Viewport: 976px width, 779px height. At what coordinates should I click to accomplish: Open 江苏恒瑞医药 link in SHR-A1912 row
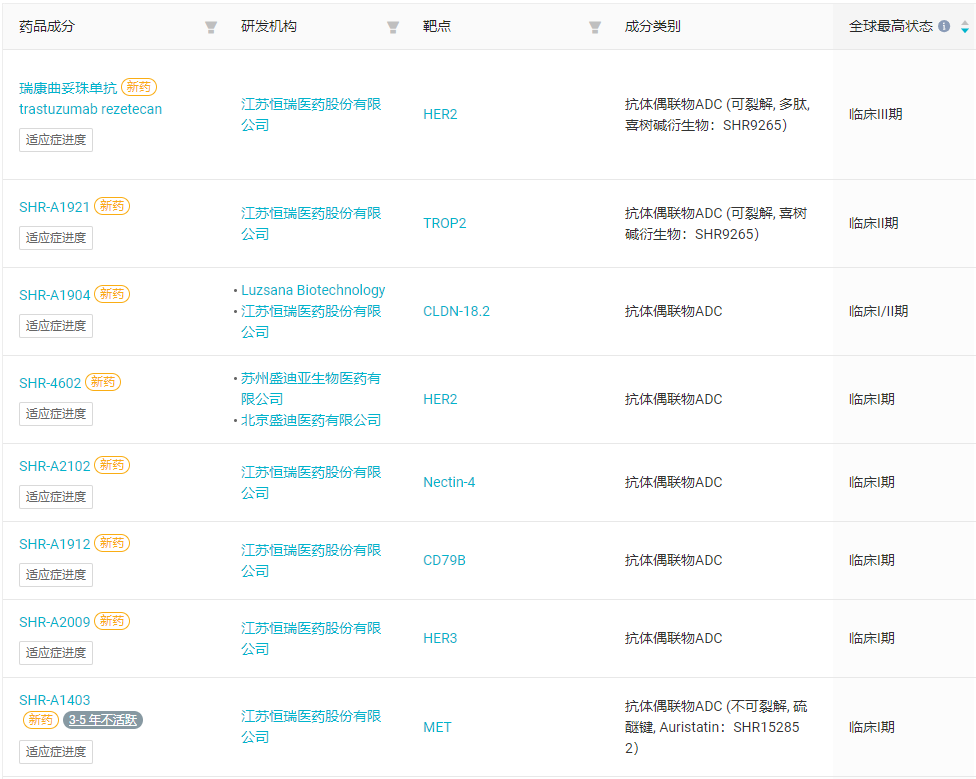(x=311, y=561)
